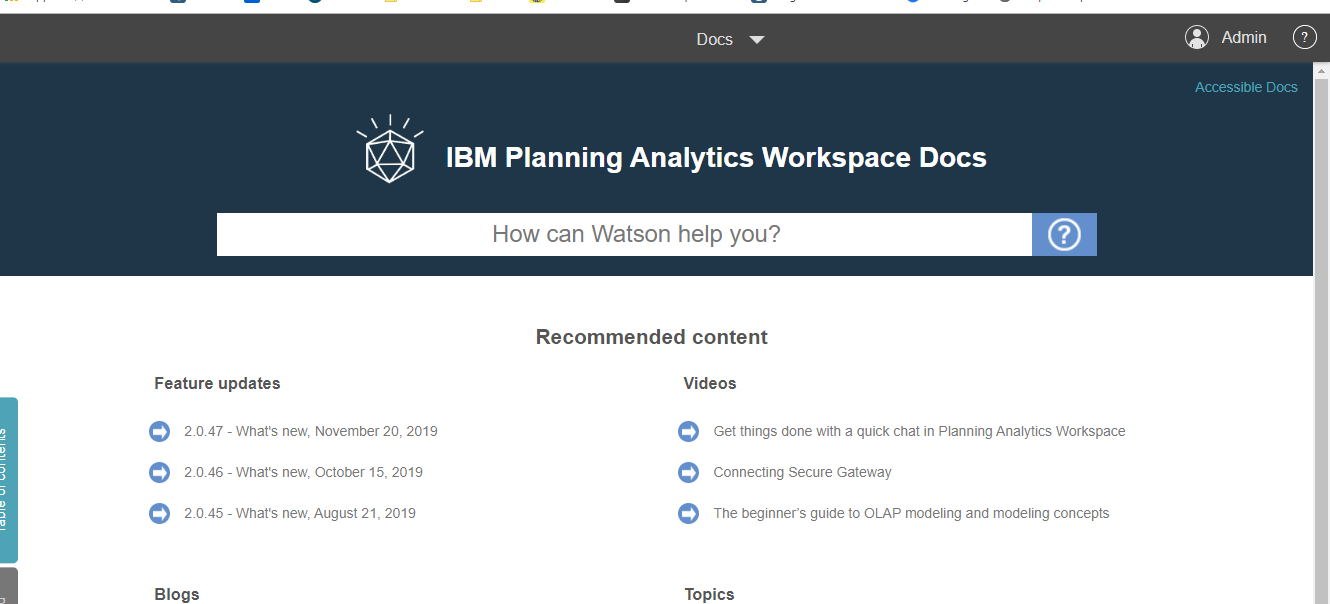Open help question mark icon in top bar
This screenshot has height=604, width=1330.
[1305, 37]
